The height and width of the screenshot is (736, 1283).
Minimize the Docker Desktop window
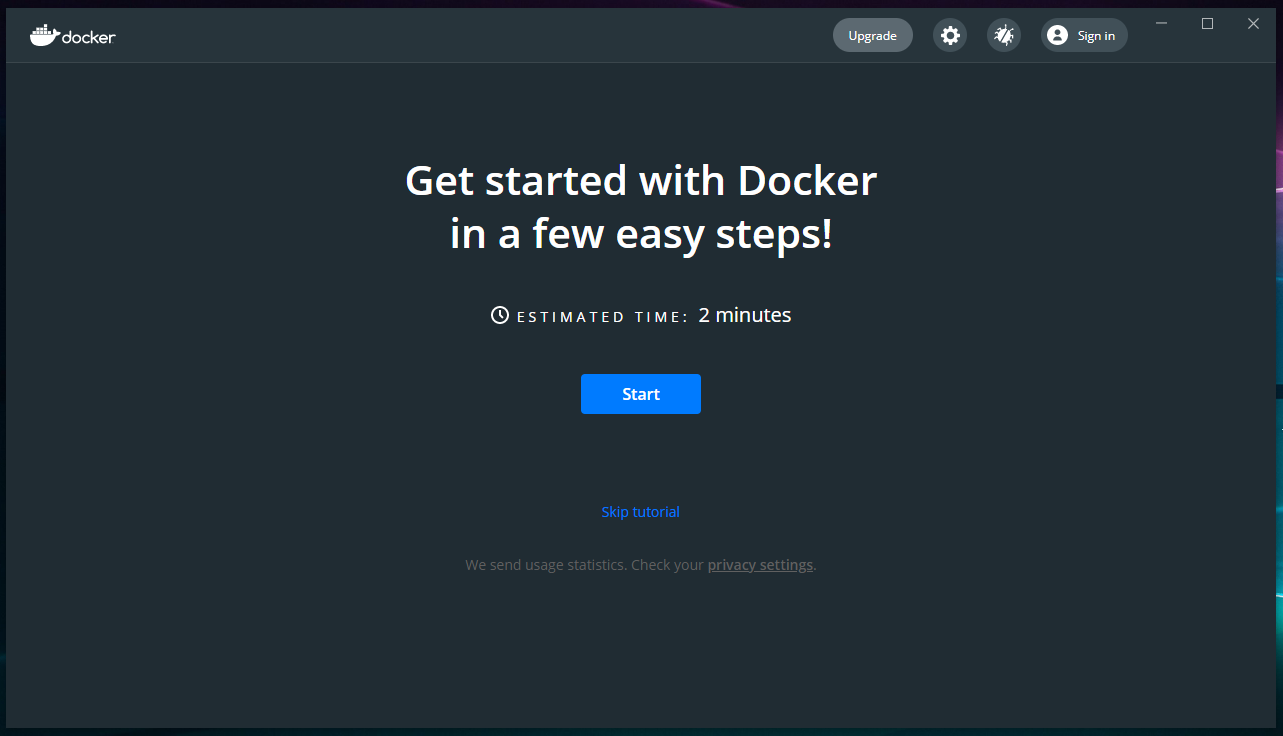click(x=1161, y=24)
